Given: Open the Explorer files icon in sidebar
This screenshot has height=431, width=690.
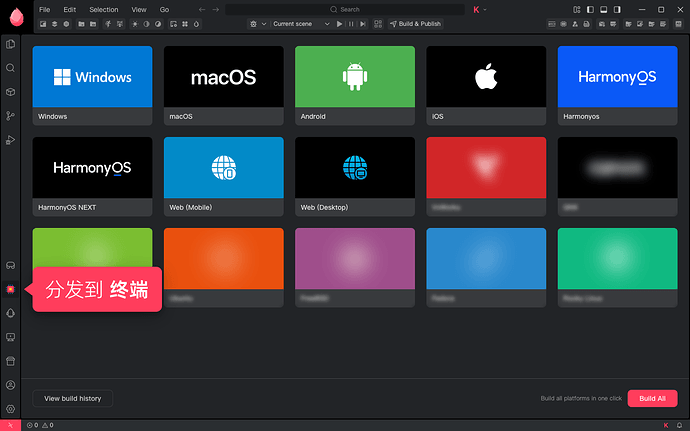Looking at the screenshot, I should coord(11,44).
